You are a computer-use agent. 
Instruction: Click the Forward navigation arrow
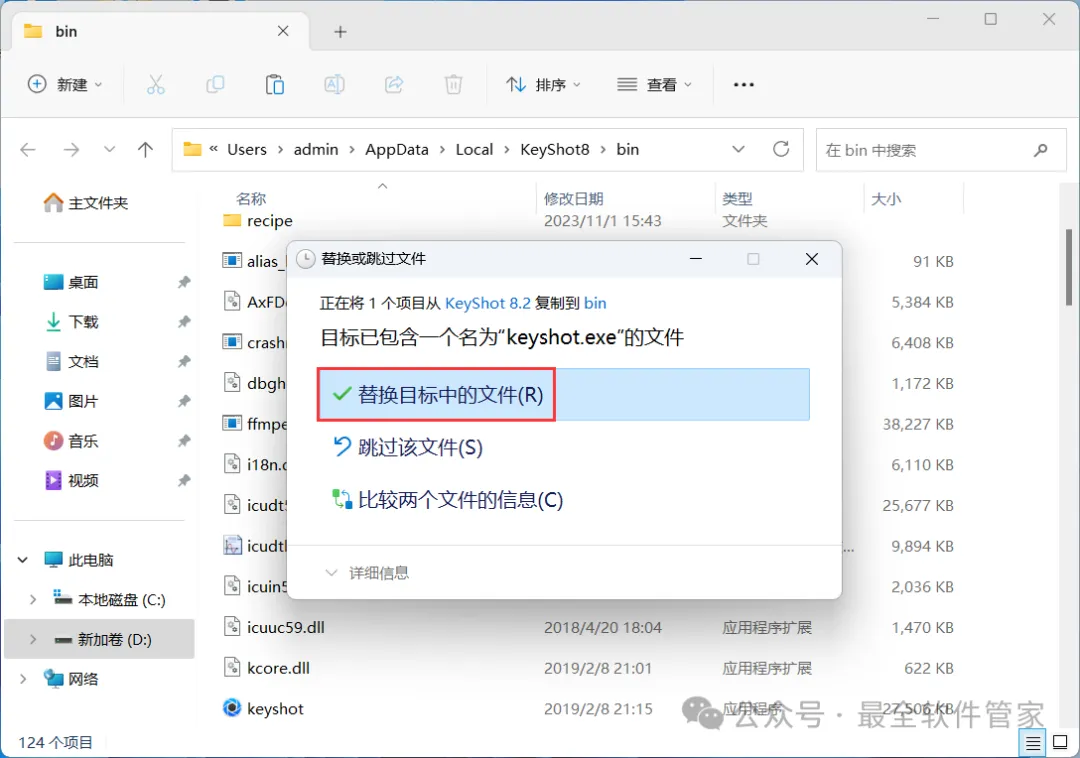72,149
